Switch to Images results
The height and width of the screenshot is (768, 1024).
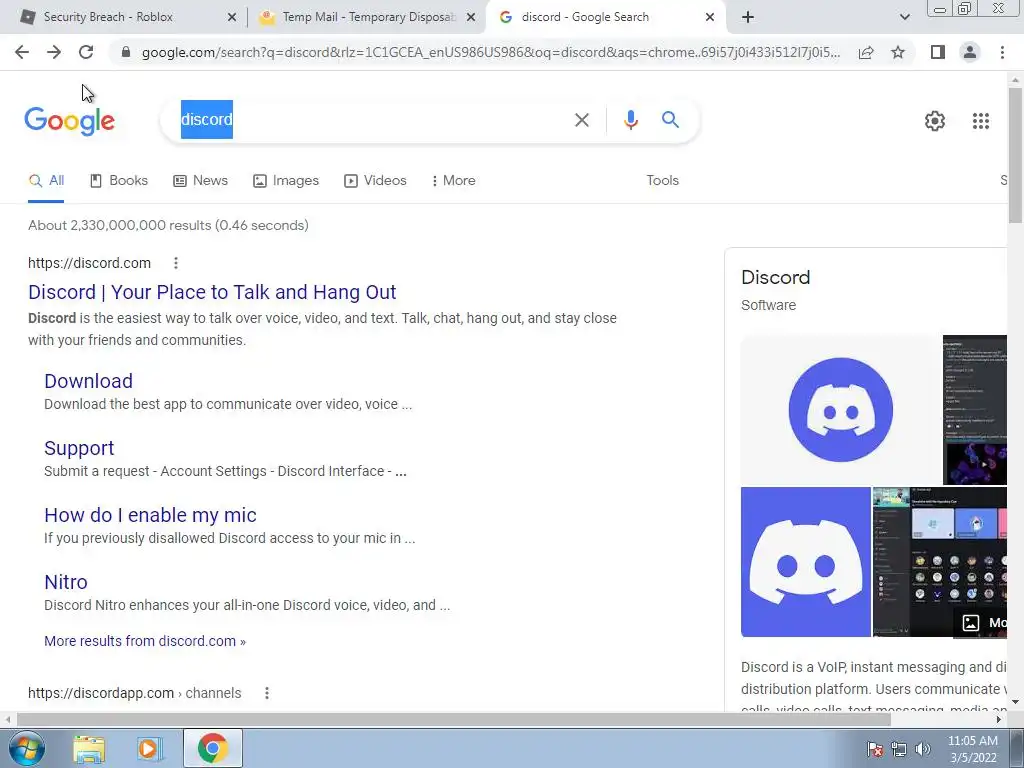coord(286,181)
